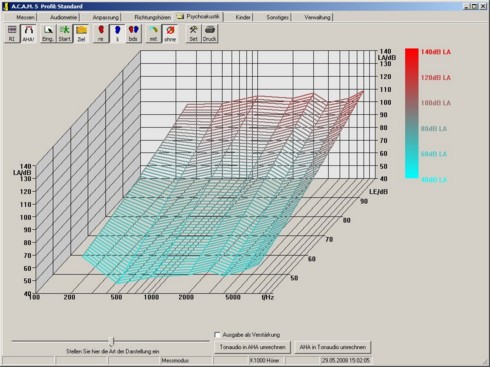
Task: Open the Anpassung tab
Action: [x=106, y=17]
